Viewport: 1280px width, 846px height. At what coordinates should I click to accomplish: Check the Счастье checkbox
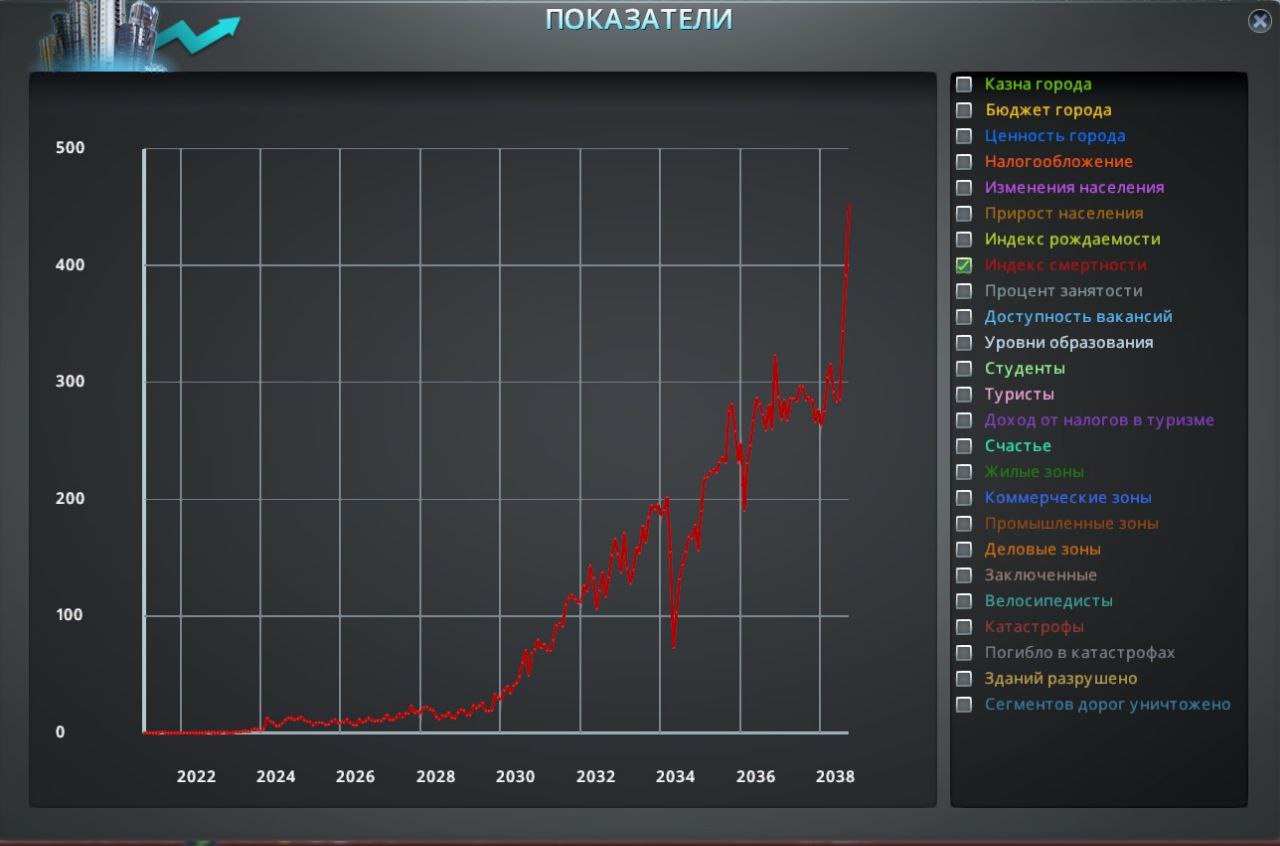[x=964, y=446]
